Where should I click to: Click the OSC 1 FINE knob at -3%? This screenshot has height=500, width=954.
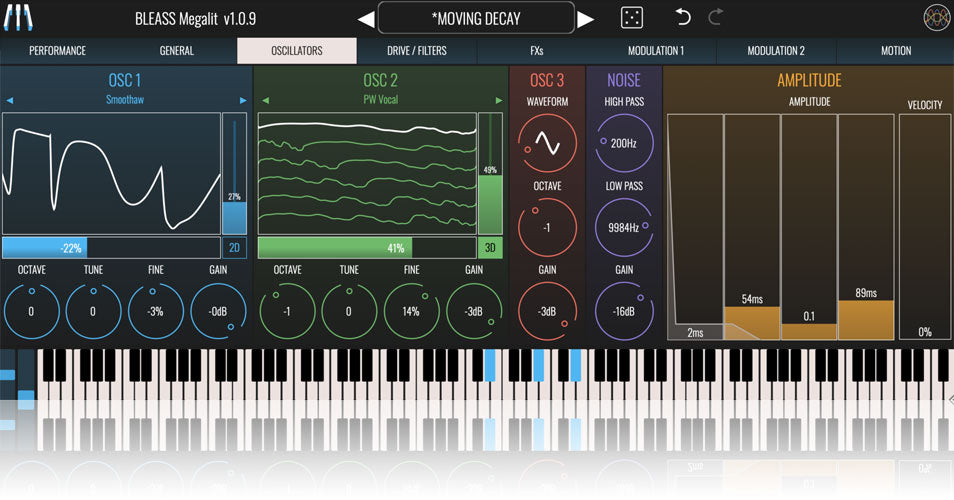pos(156,311)
